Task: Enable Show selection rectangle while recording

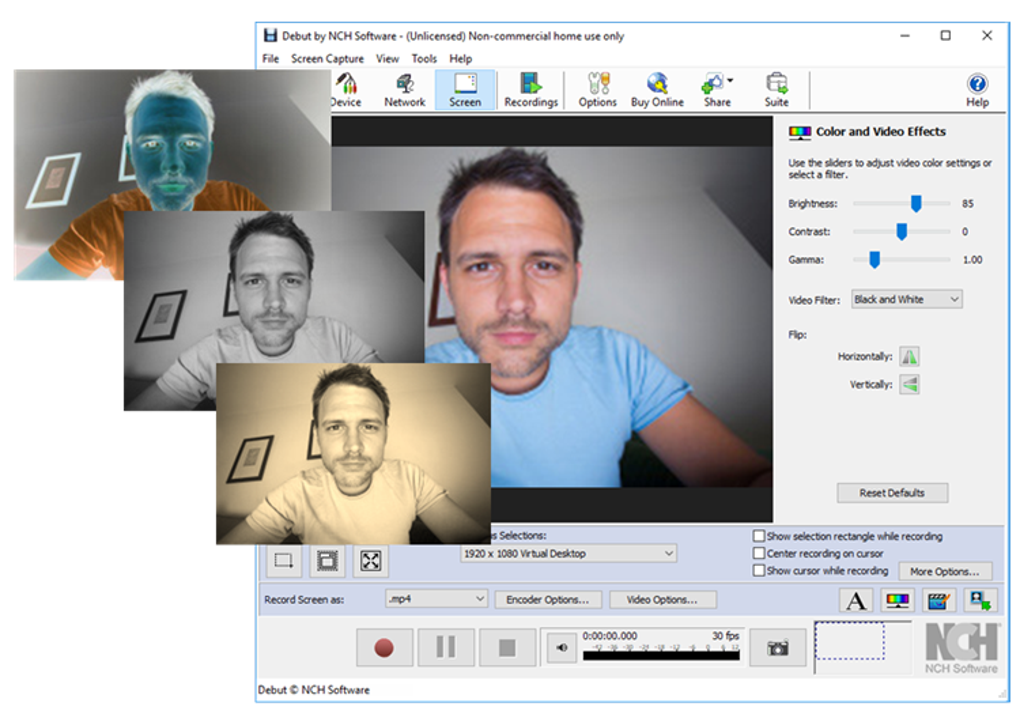Action: (x=758, y=536)
